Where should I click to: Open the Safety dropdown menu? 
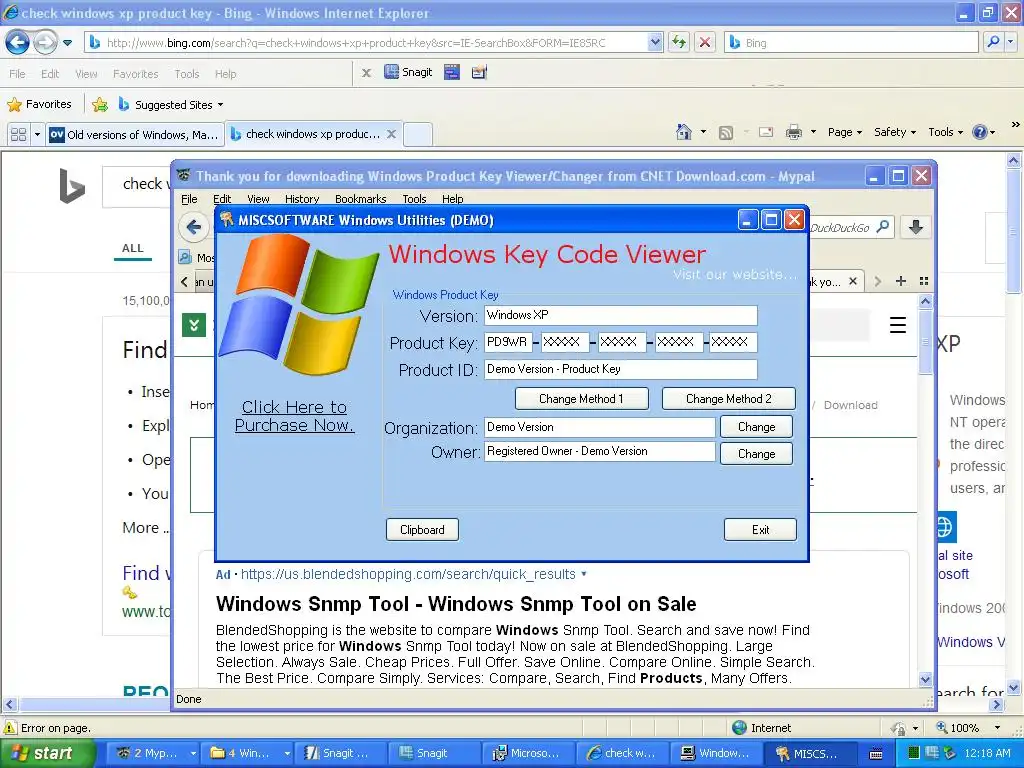895,133
